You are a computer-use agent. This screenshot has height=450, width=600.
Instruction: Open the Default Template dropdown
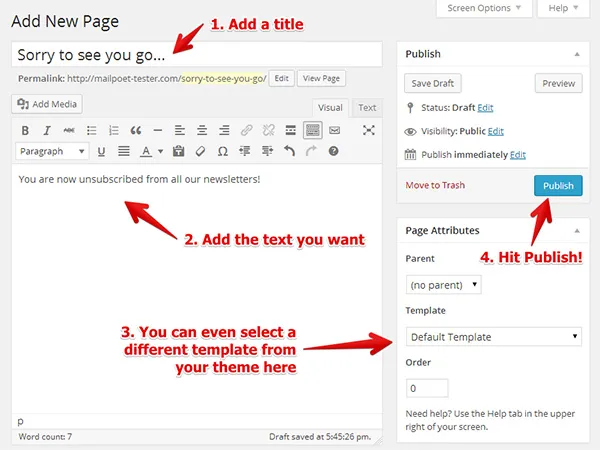[x=493, y=337]
